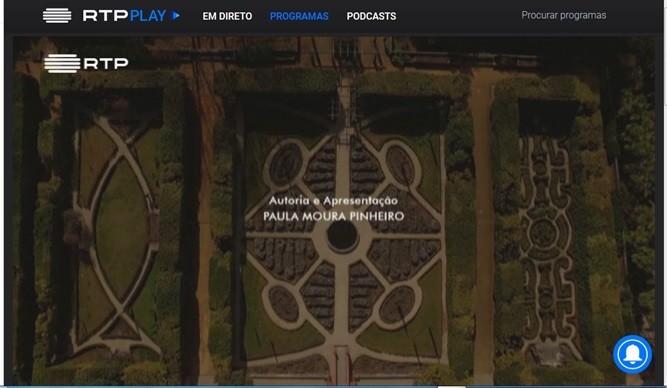The height and width of the screenshot is (388, 667).
Task: Click the video player showing the garden
Action: pos(334,211)
